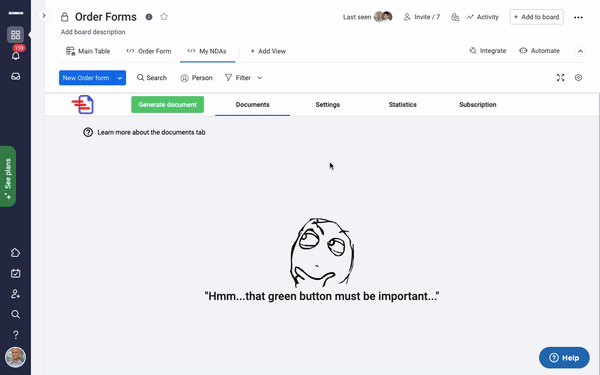Open the Person filter
The image size is (600, 375).
[196, 78]
